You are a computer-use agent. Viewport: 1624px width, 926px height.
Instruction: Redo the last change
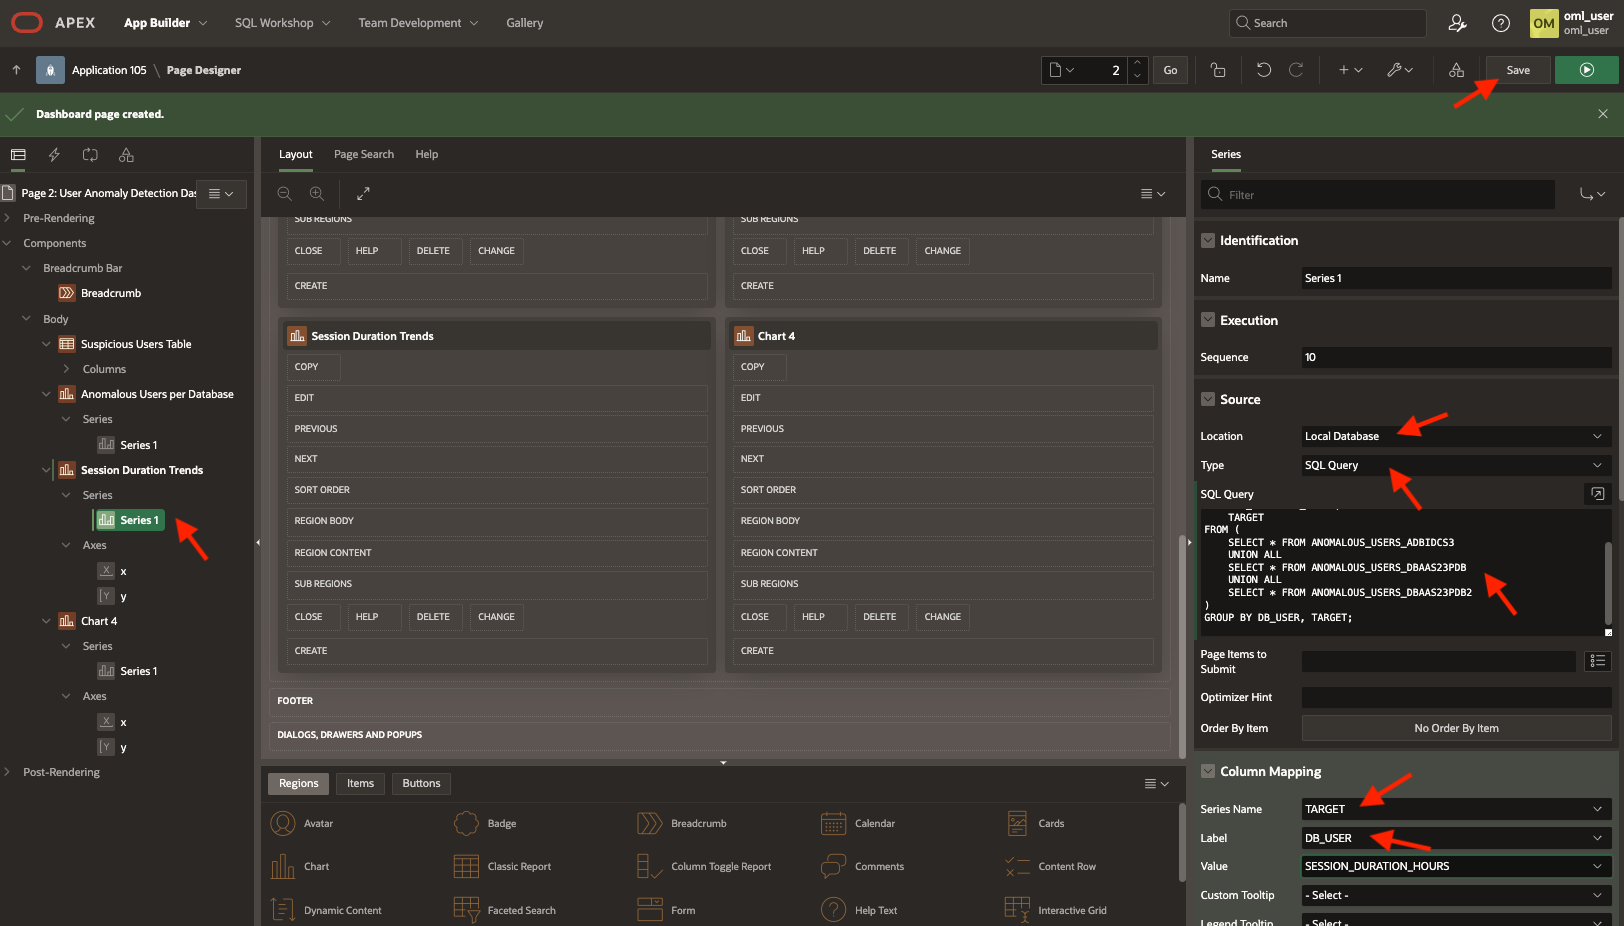coord(1296,70)
